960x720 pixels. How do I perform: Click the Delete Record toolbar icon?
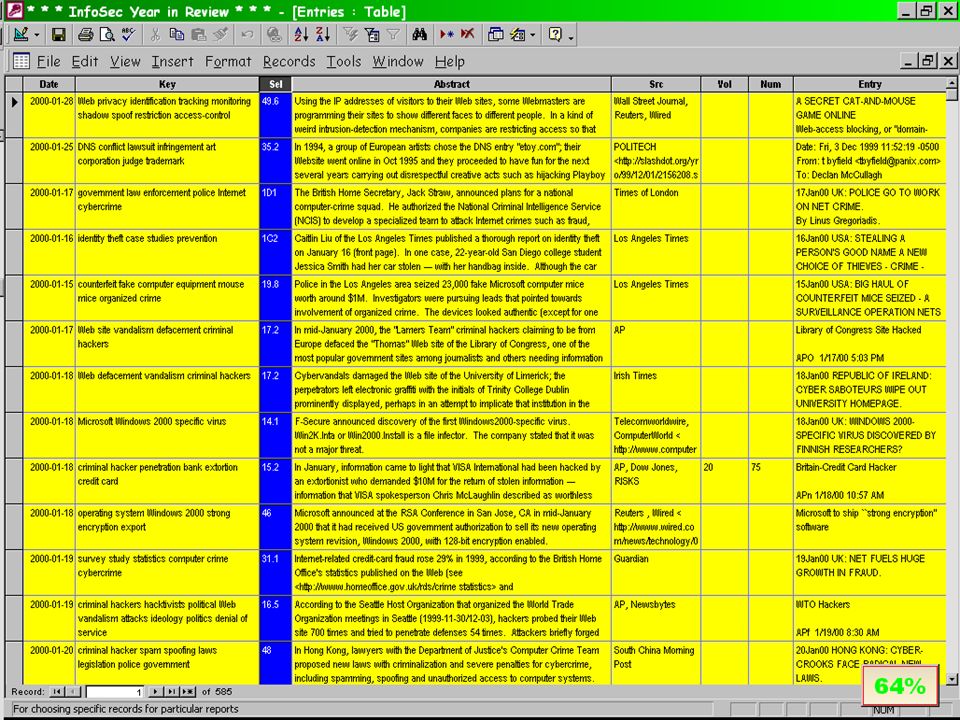tap(468, 35)
